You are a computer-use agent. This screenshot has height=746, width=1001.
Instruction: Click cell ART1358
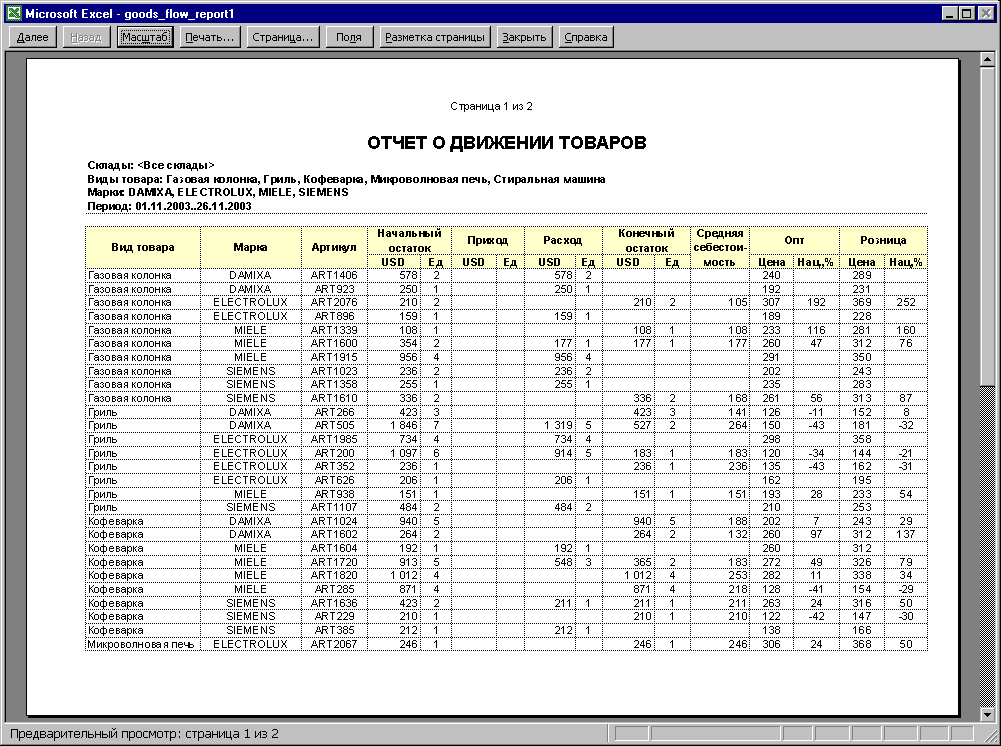[334, 384]
